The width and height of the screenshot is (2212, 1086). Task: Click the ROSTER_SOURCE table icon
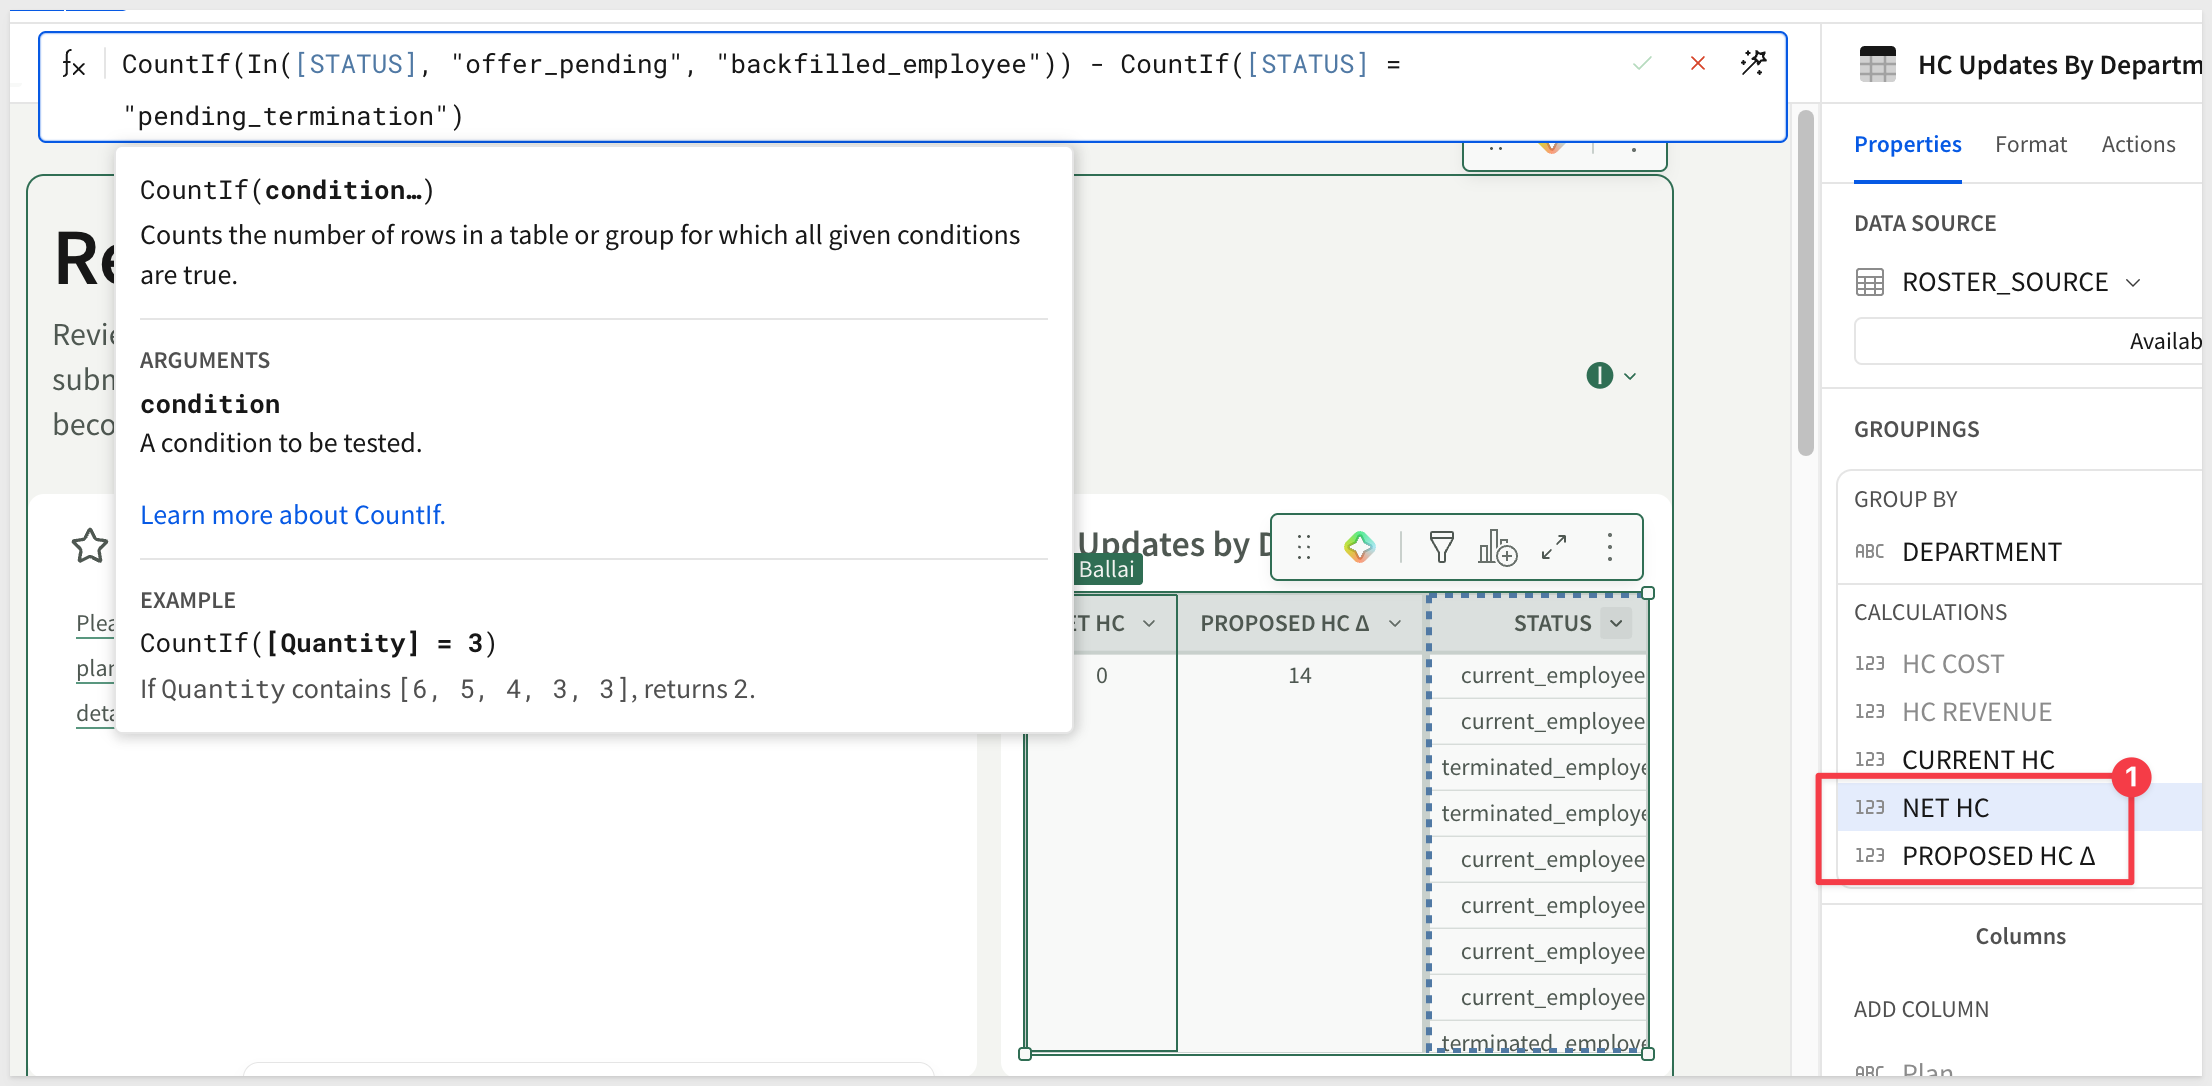tap(1869, 282)
